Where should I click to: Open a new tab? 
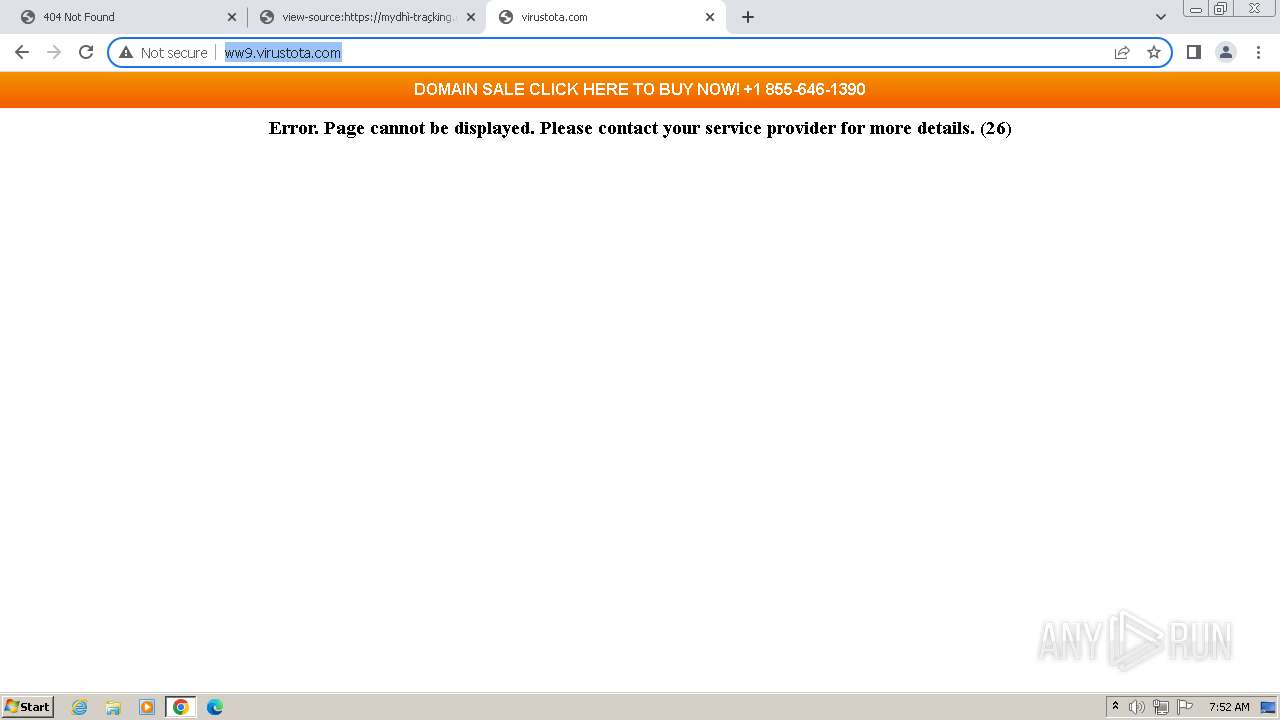pos(748,17)
